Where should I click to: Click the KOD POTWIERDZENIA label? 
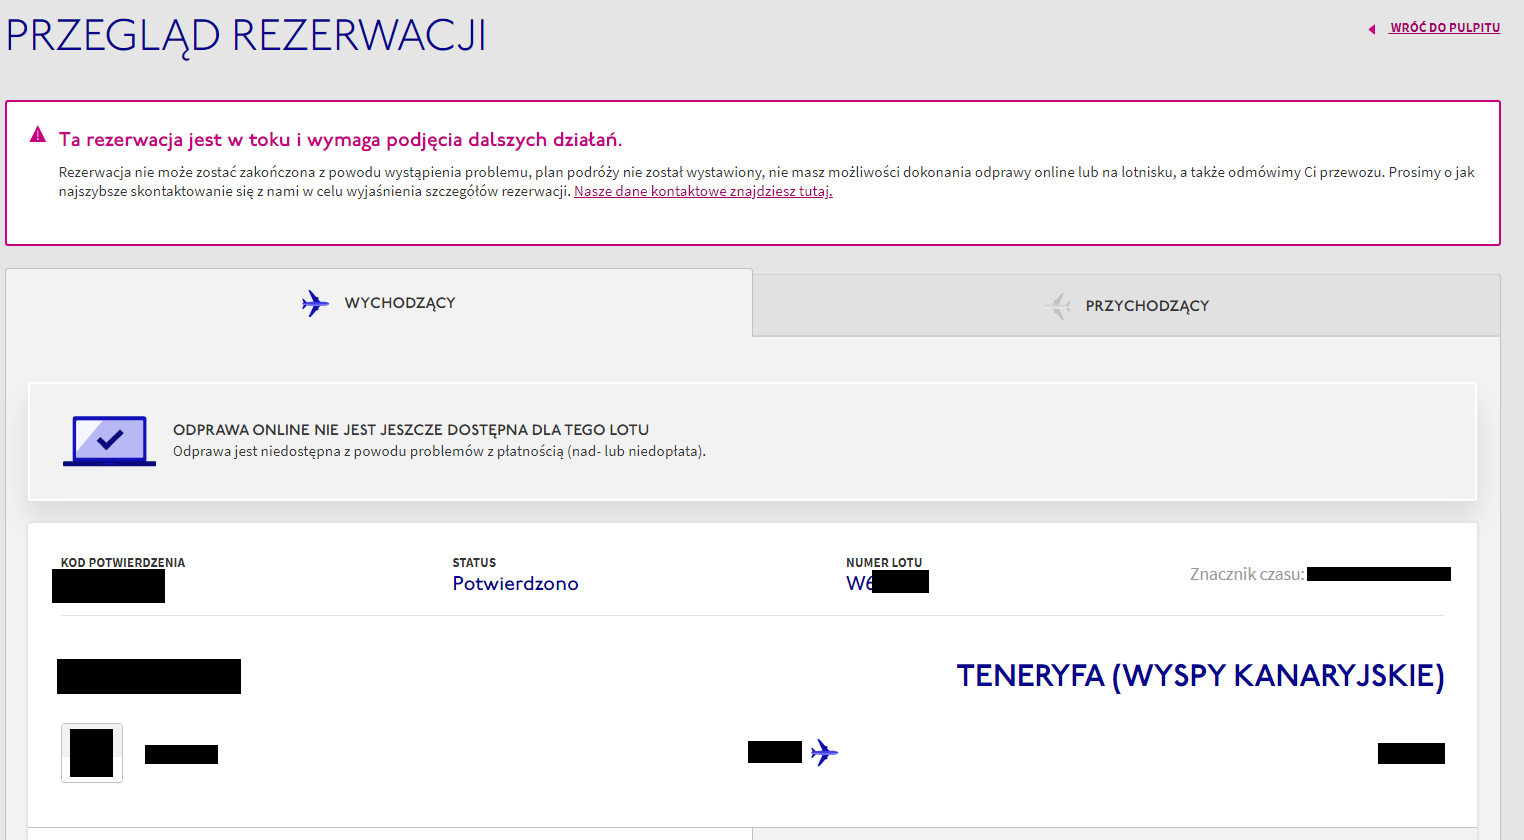click(123, 563)
